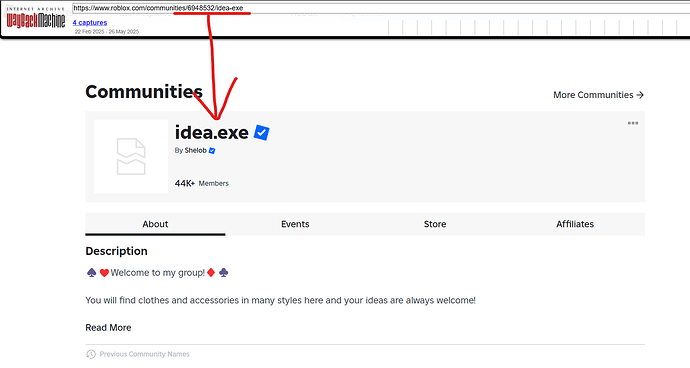Expand description with Read More
This screenshot has width=690, height=368.
[108, 328]
